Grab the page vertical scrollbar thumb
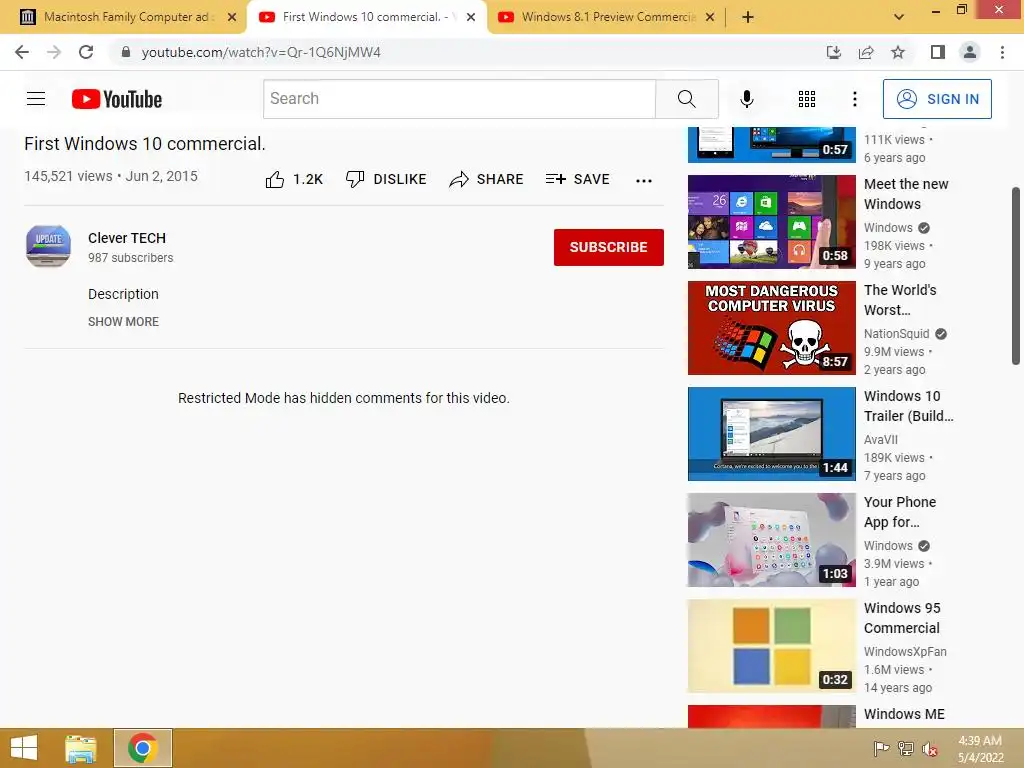 [1016, 276]
